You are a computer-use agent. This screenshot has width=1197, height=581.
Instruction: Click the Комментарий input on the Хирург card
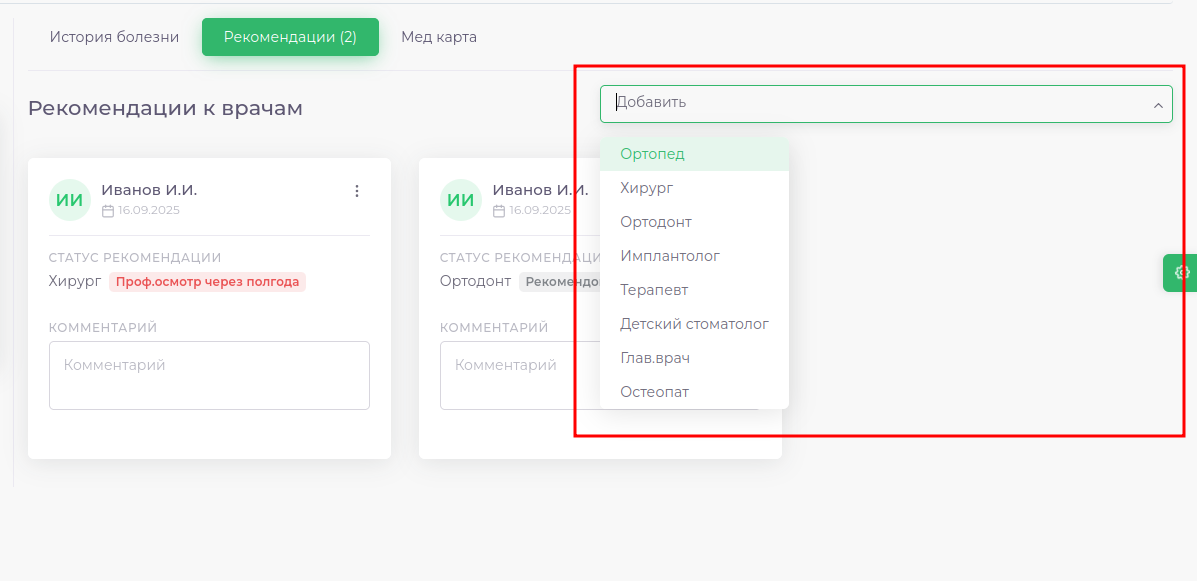209,375
